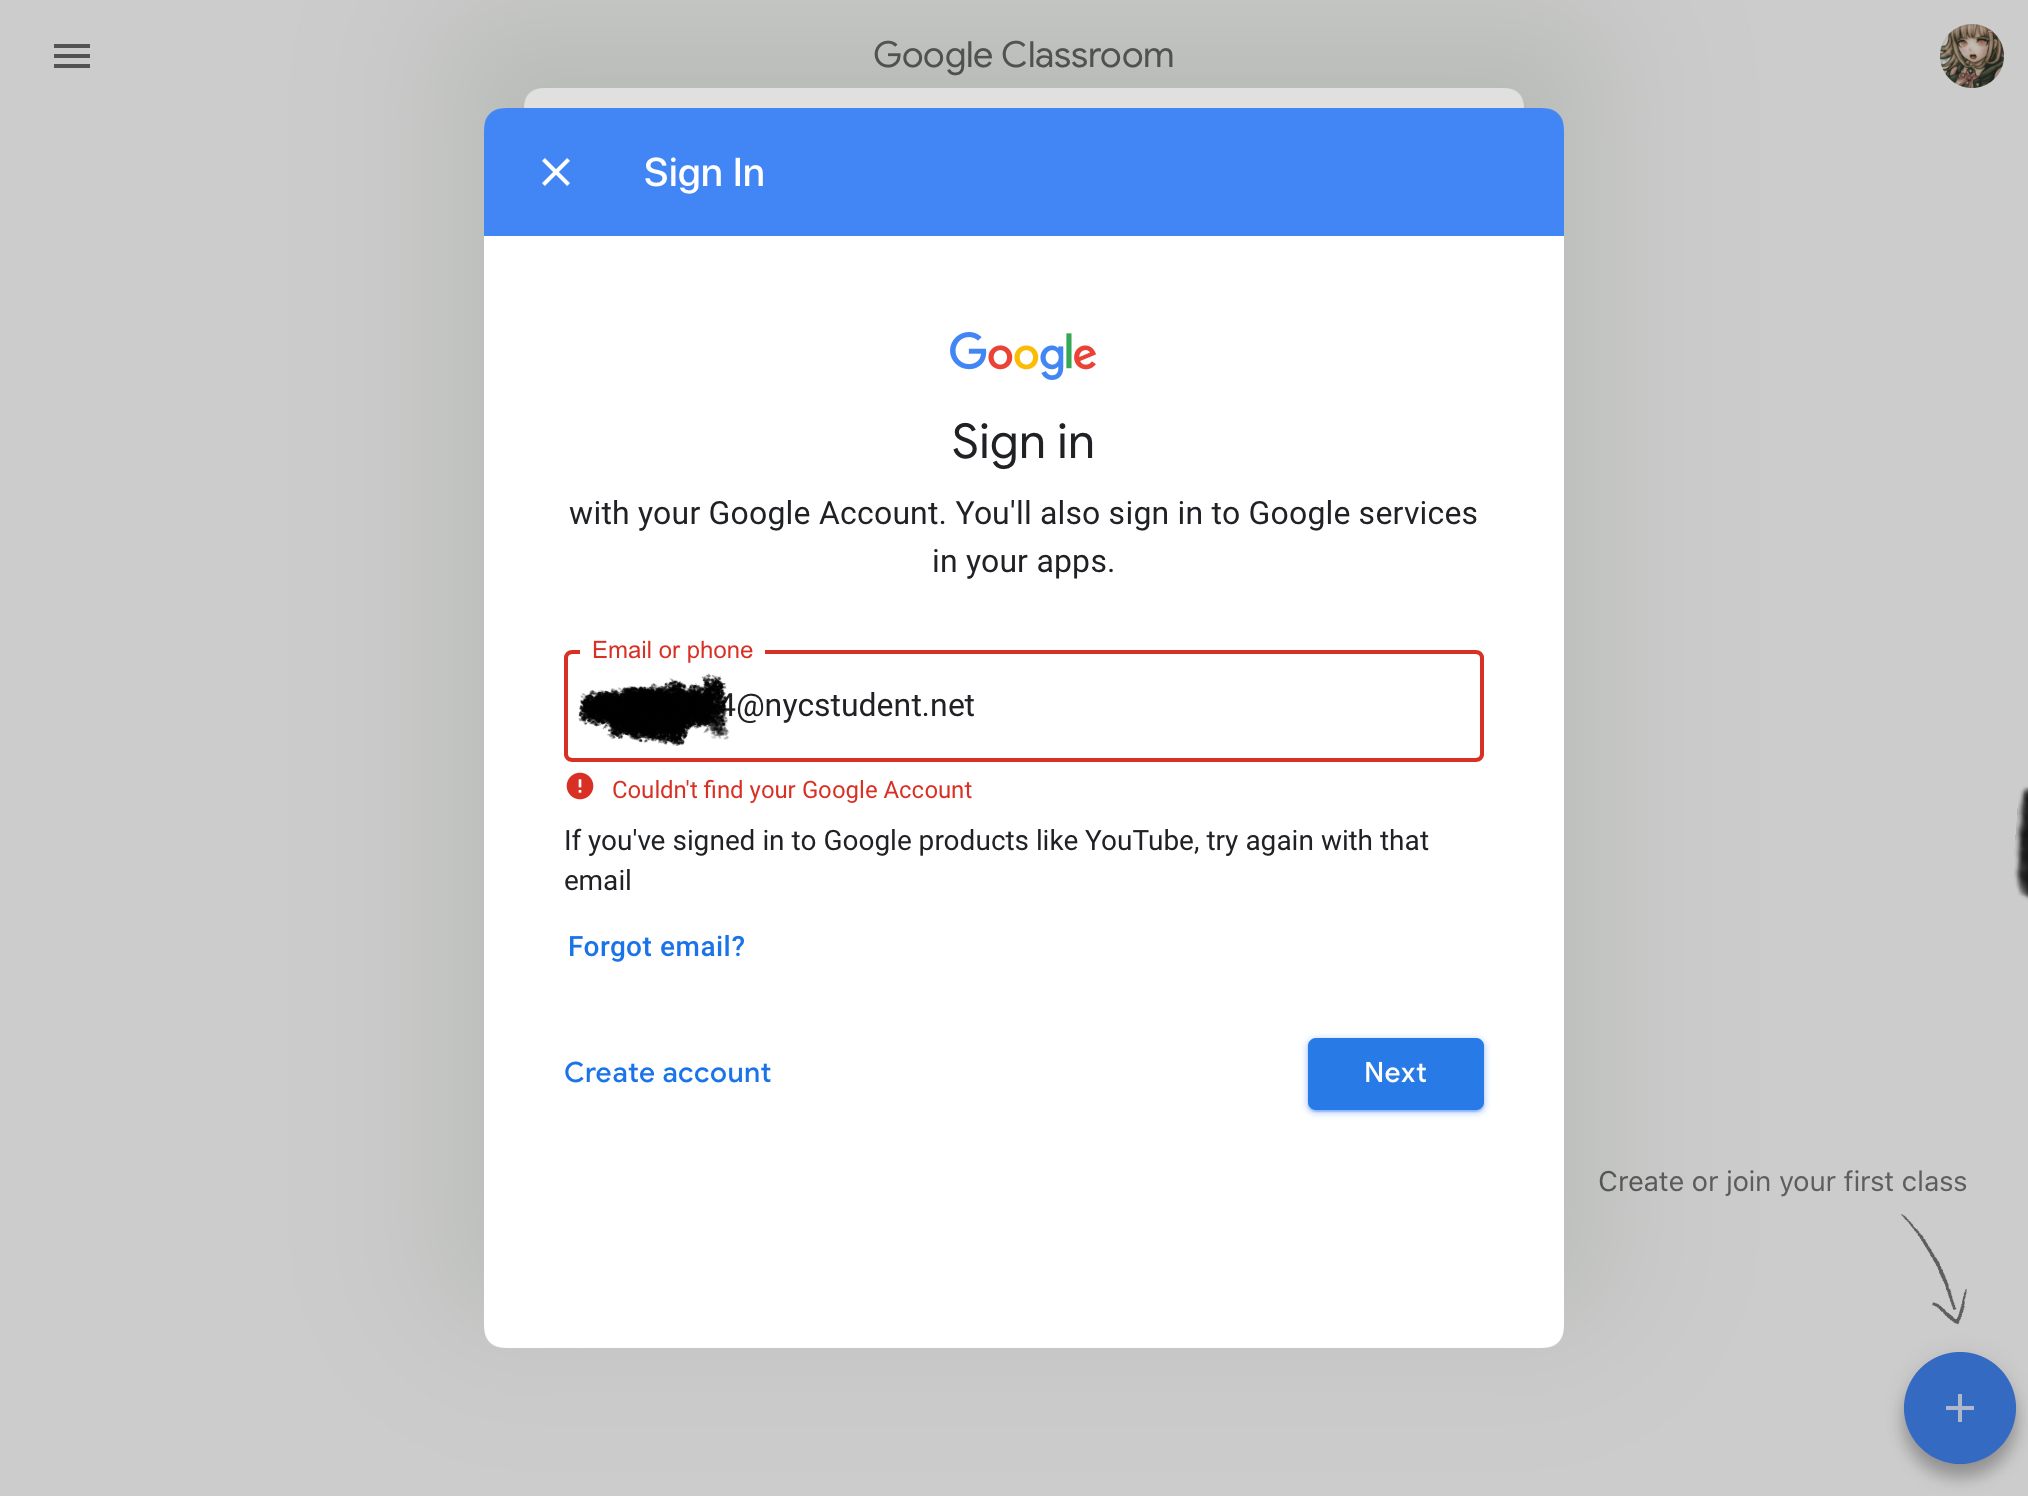Screen dimensions: 2028x1496
Task: Click the Sign In dialog header icon area
Action: tap(557, 173)
